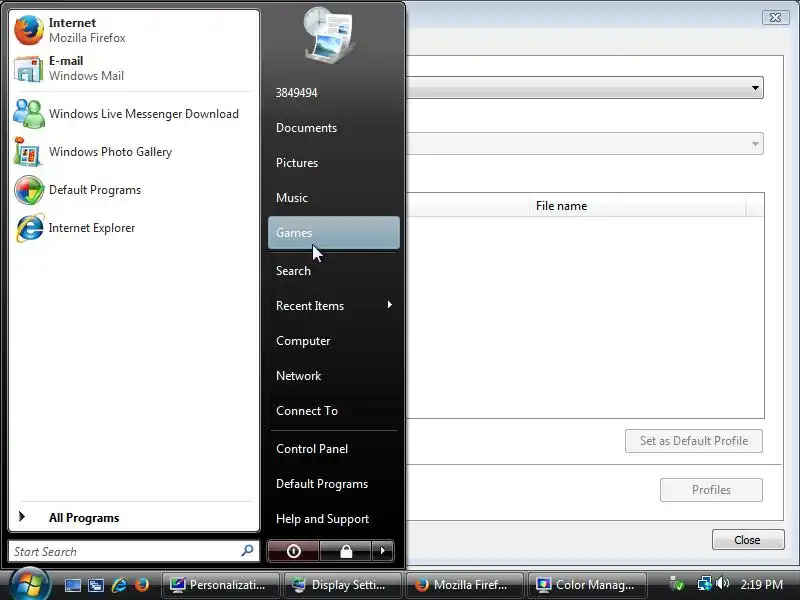Click File name column header

click(x=638, y=206)
